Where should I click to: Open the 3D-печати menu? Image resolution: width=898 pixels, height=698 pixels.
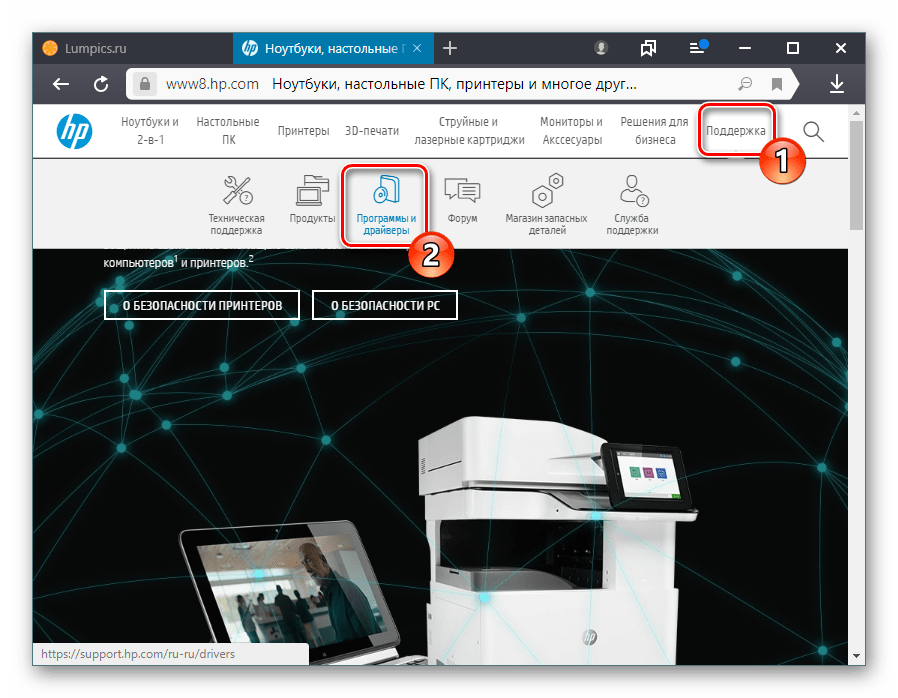coord(372,131)
